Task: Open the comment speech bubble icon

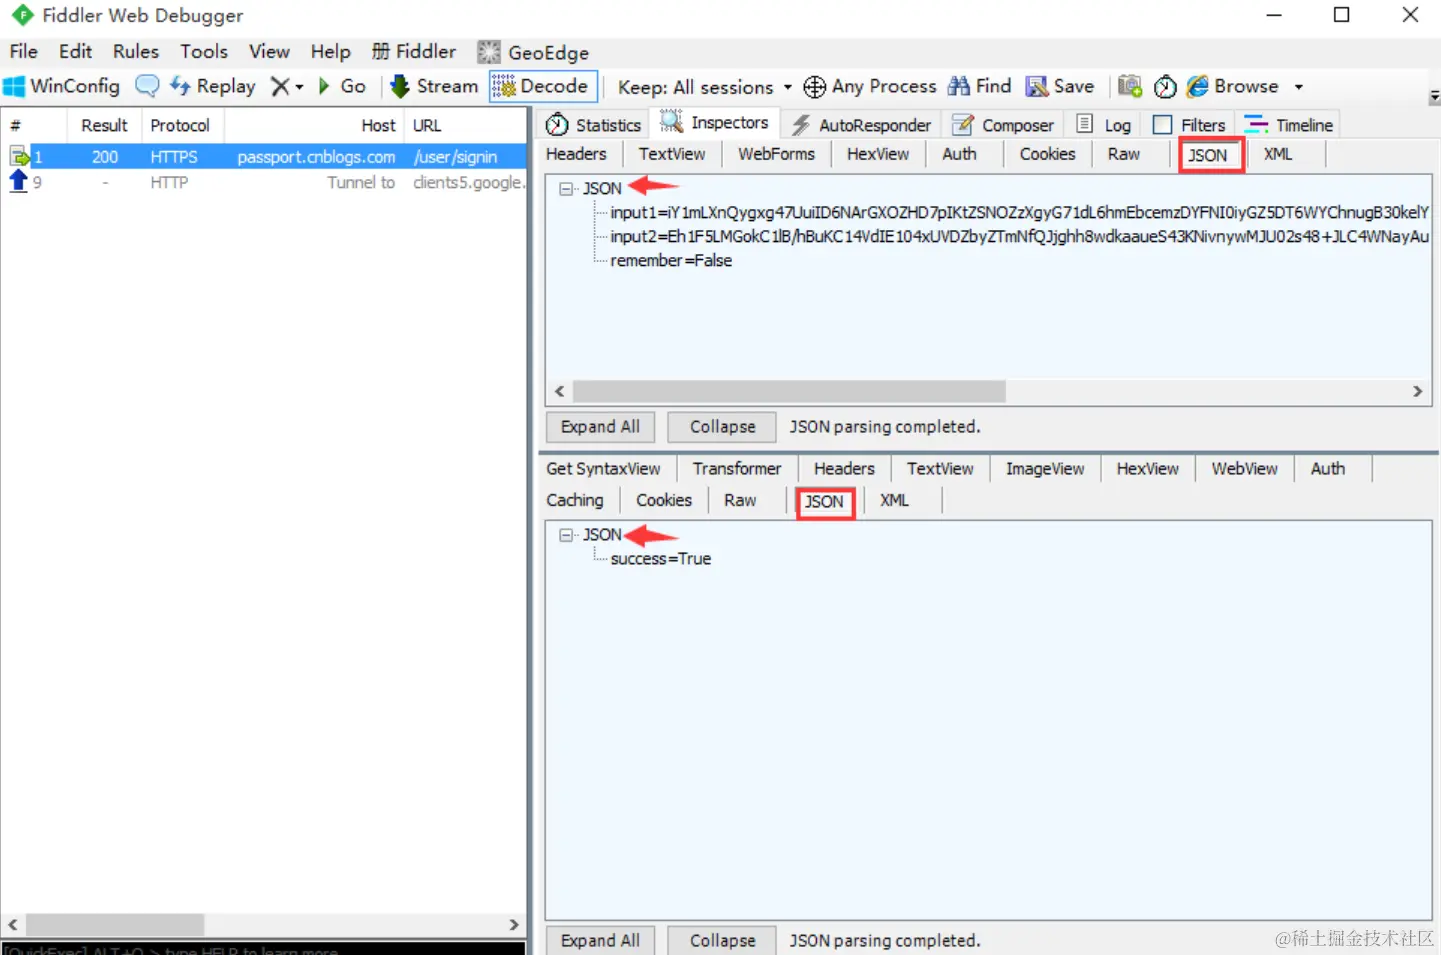Action: pos(147,86)
